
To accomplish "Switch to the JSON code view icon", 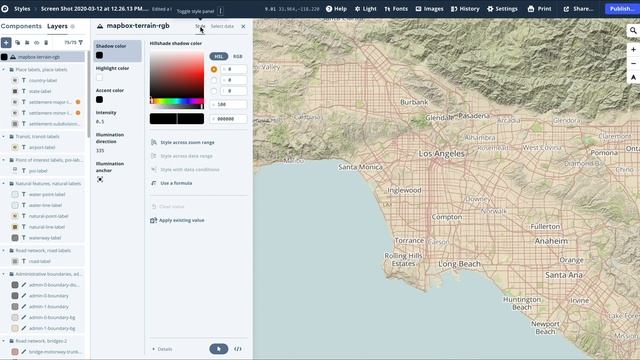I will point(238,349).
